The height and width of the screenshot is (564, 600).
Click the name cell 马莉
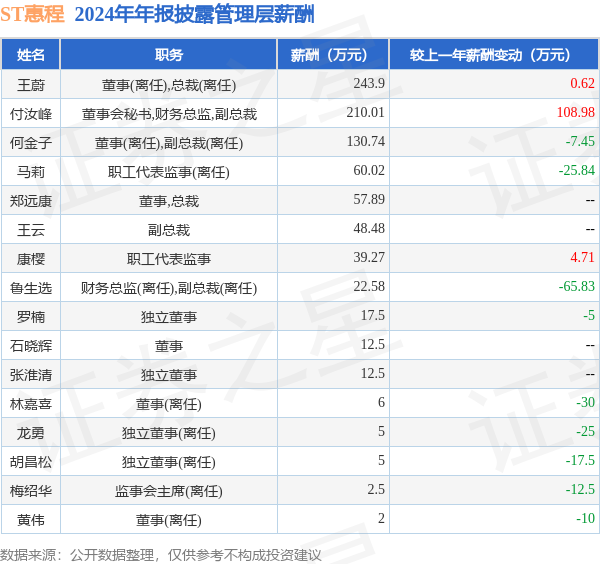31,172
